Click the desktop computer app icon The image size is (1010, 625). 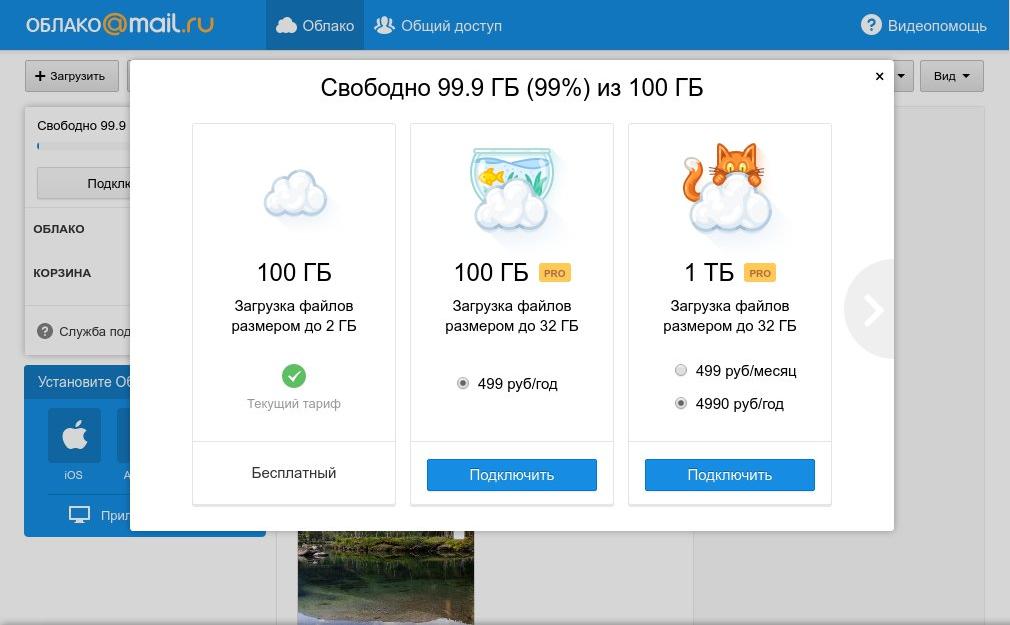click(x=79, y=514)
